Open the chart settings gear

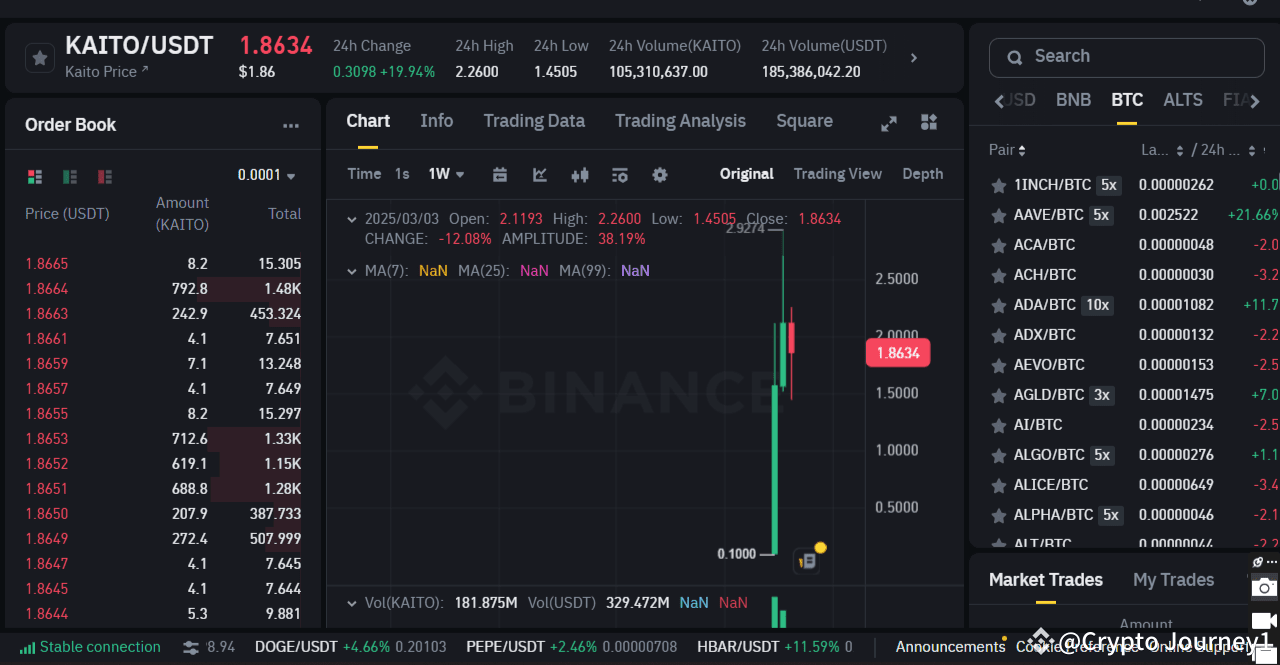click(x=660, y=174)
